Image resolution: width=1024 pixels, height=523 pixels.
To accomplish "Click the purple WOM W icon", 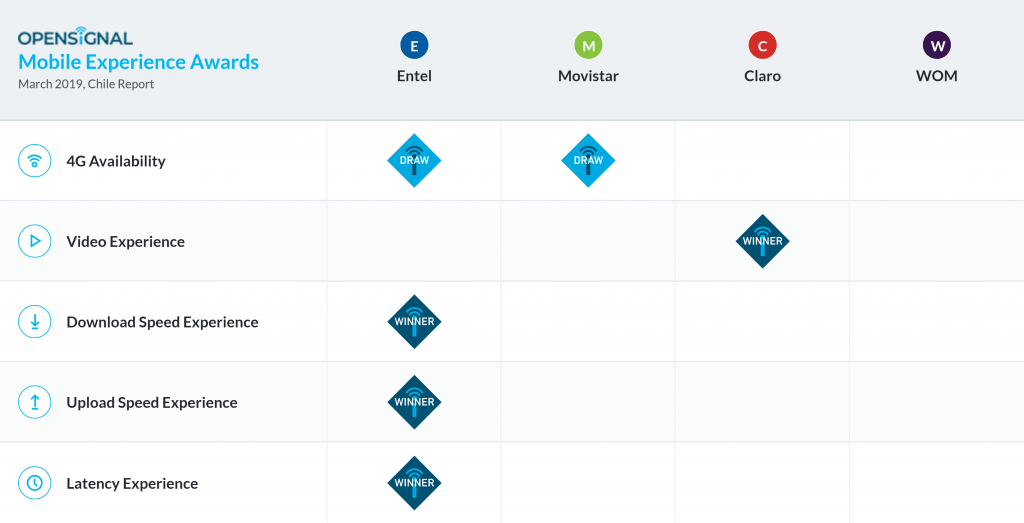I will coord(936,45).
